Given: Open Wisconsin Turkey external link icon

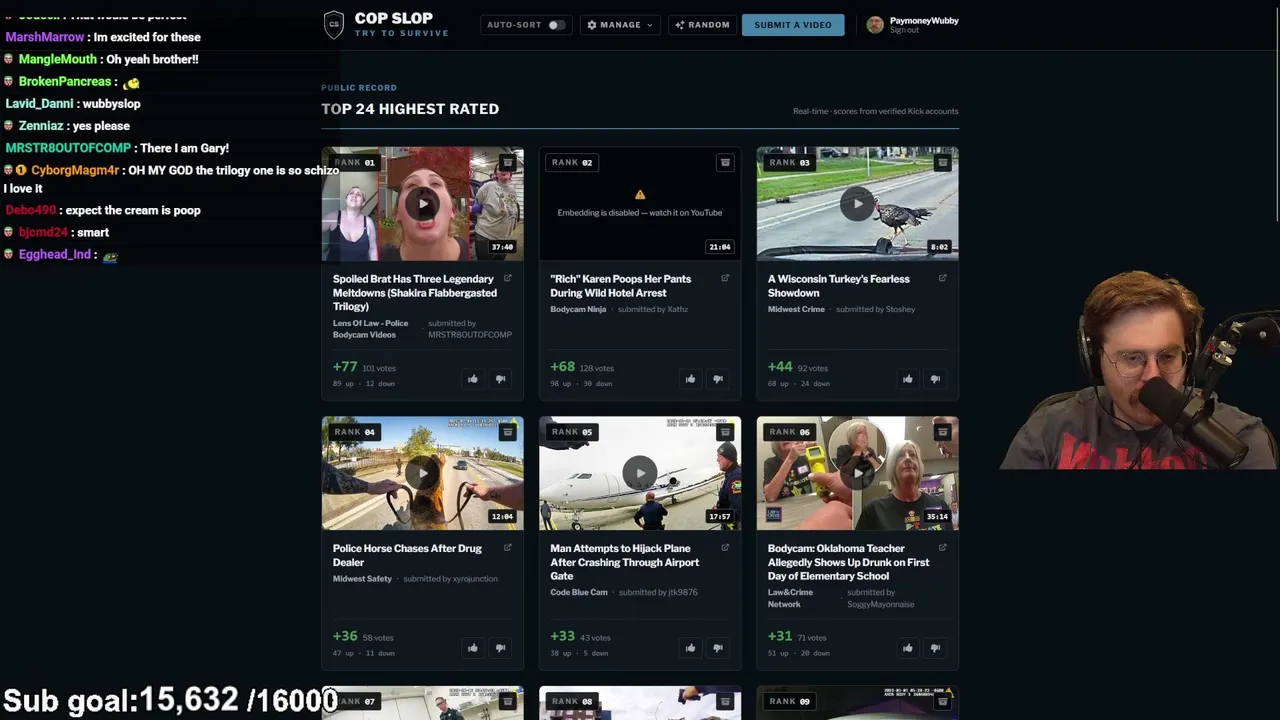Looking at the screenshot, I should tap(942, 278).
